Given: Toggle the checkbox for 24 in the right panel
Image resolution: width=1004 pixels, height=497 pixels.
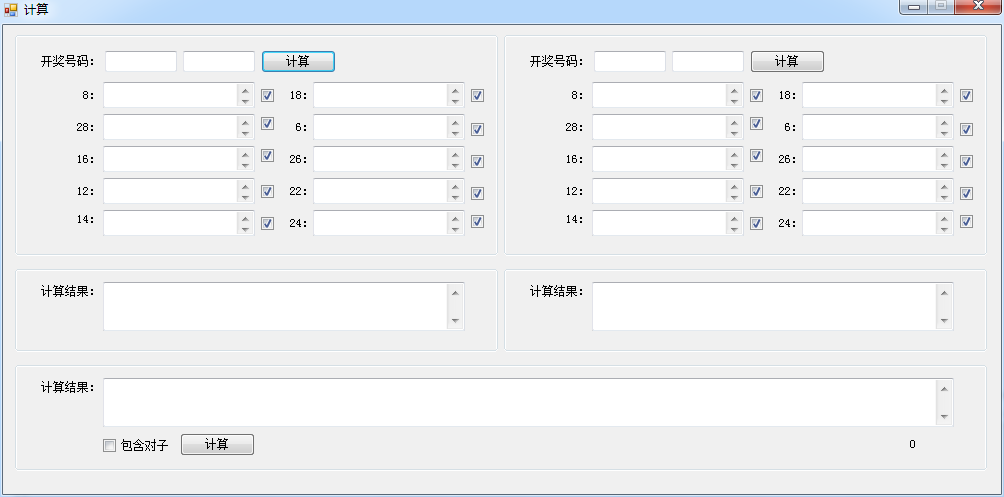Looking at the screenshot, I should (966, 222).
